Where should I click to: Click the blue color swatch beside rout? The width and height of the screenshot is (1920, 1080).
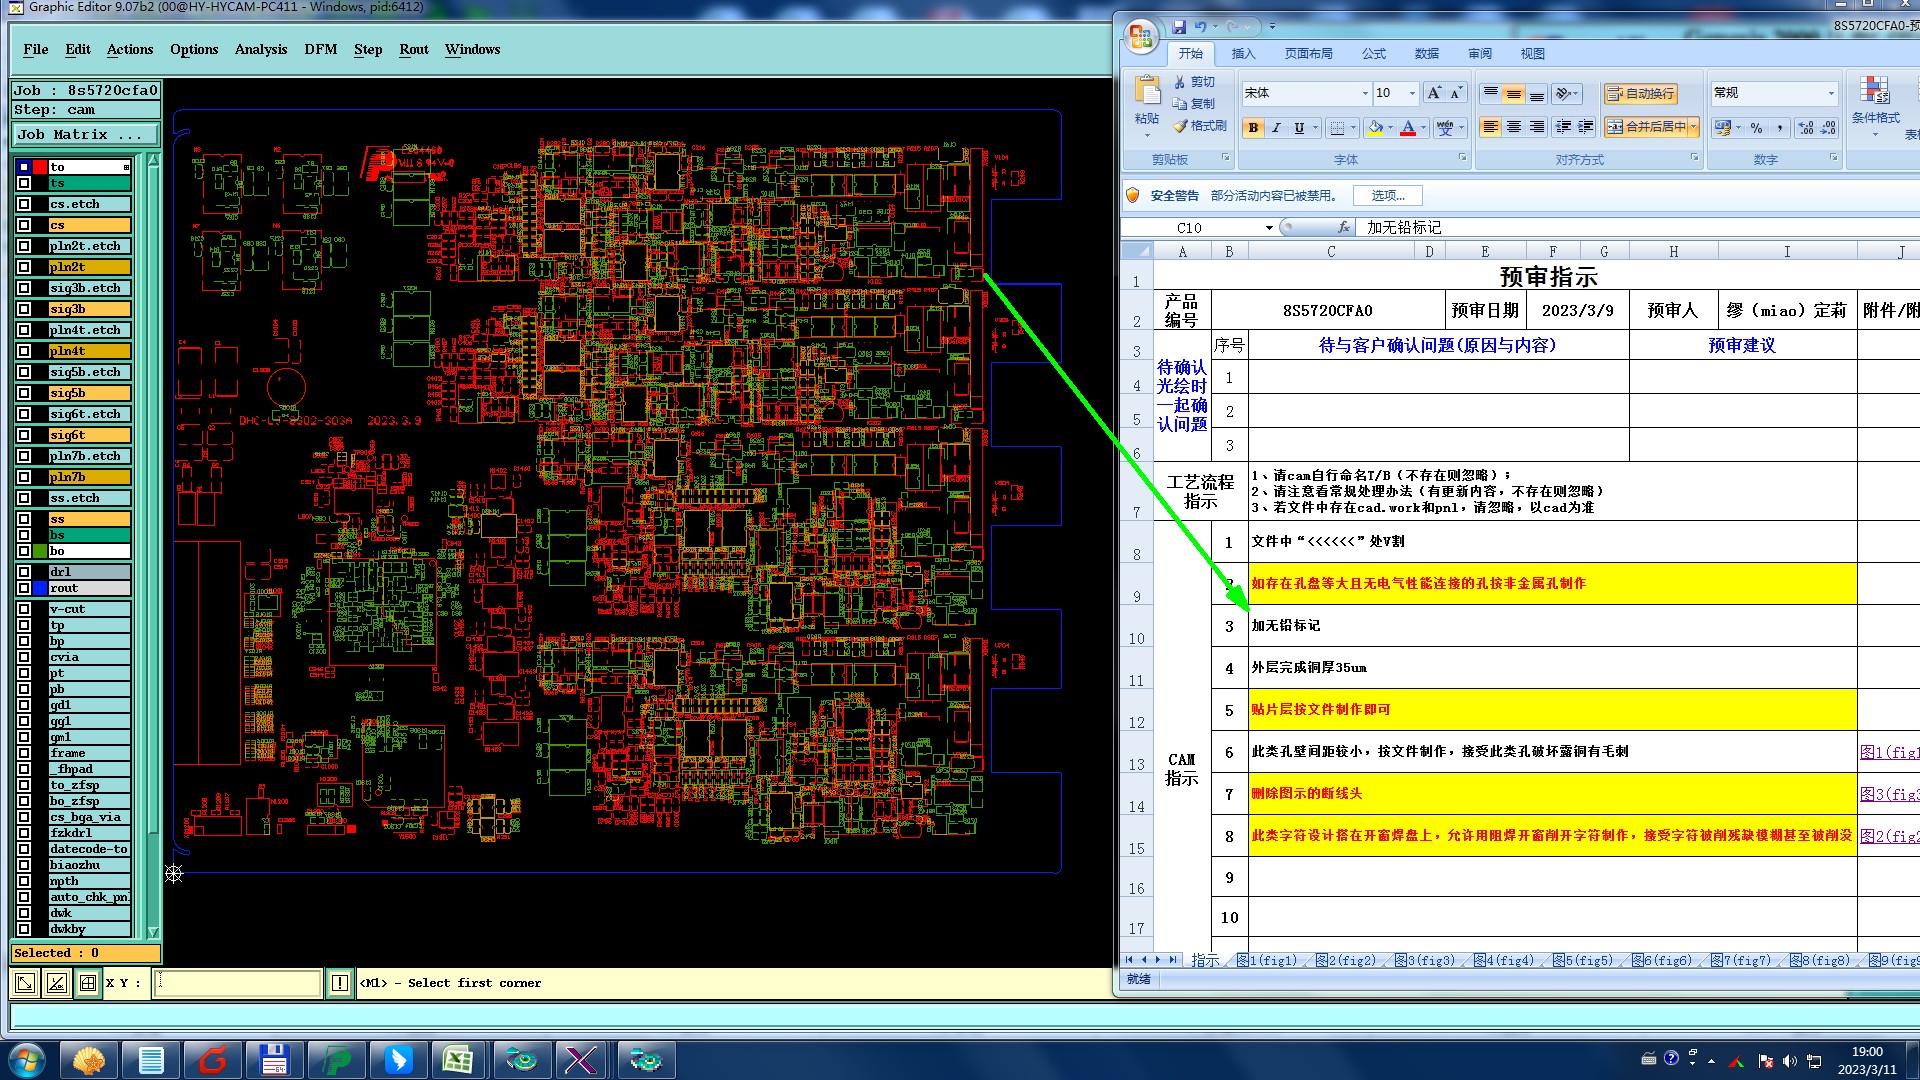click(40, 588)
